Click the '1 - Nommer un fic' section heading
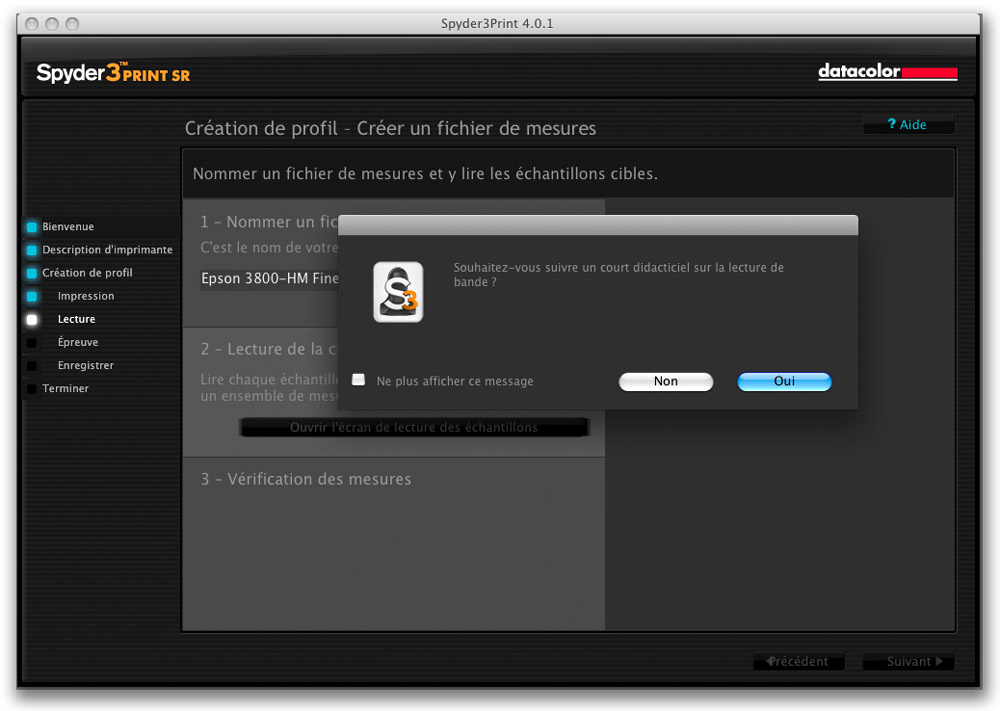Screen dimensions: 1000x711 [268, 222]
